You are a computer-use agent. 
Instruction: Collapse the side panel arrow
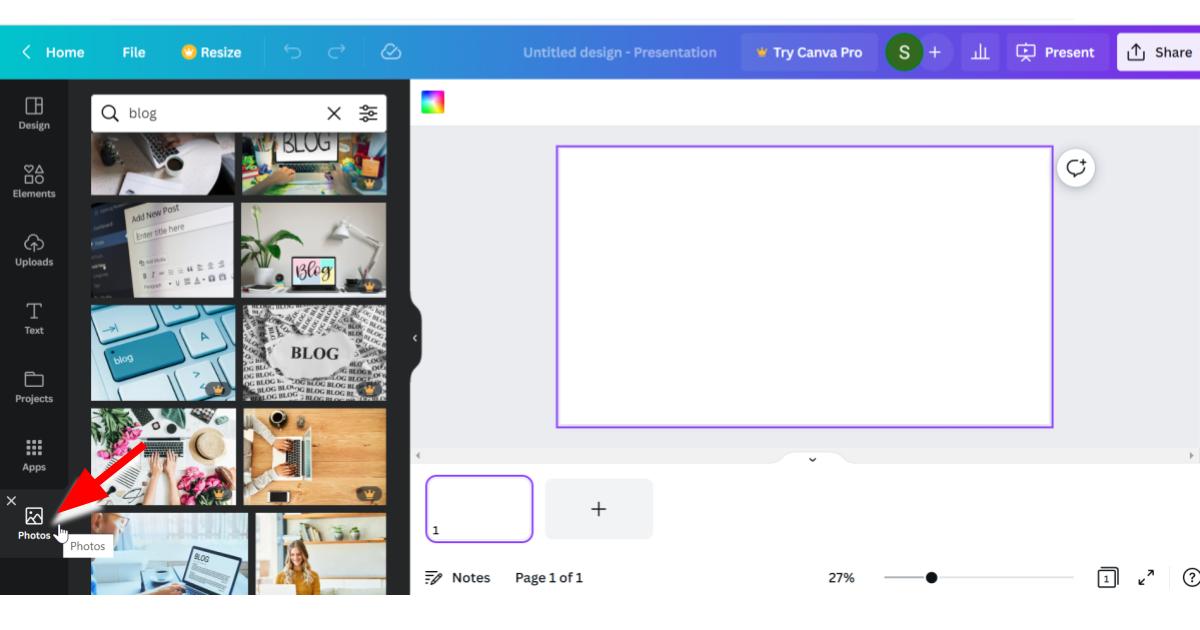click(x=415, y=338)
